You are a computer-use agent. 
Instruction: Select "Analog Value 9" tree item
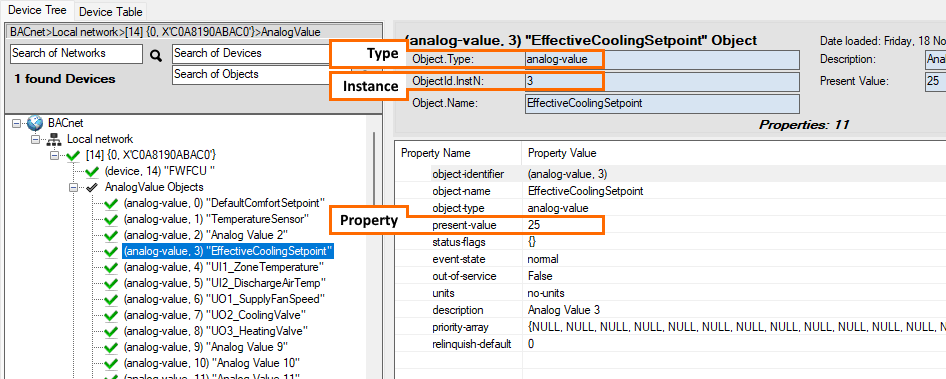coord(205,347)
